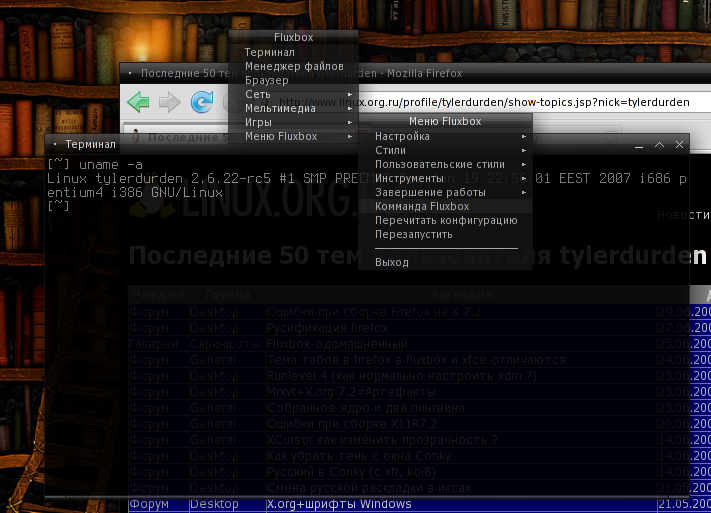Minimize the Терминал window

[639, 145]
